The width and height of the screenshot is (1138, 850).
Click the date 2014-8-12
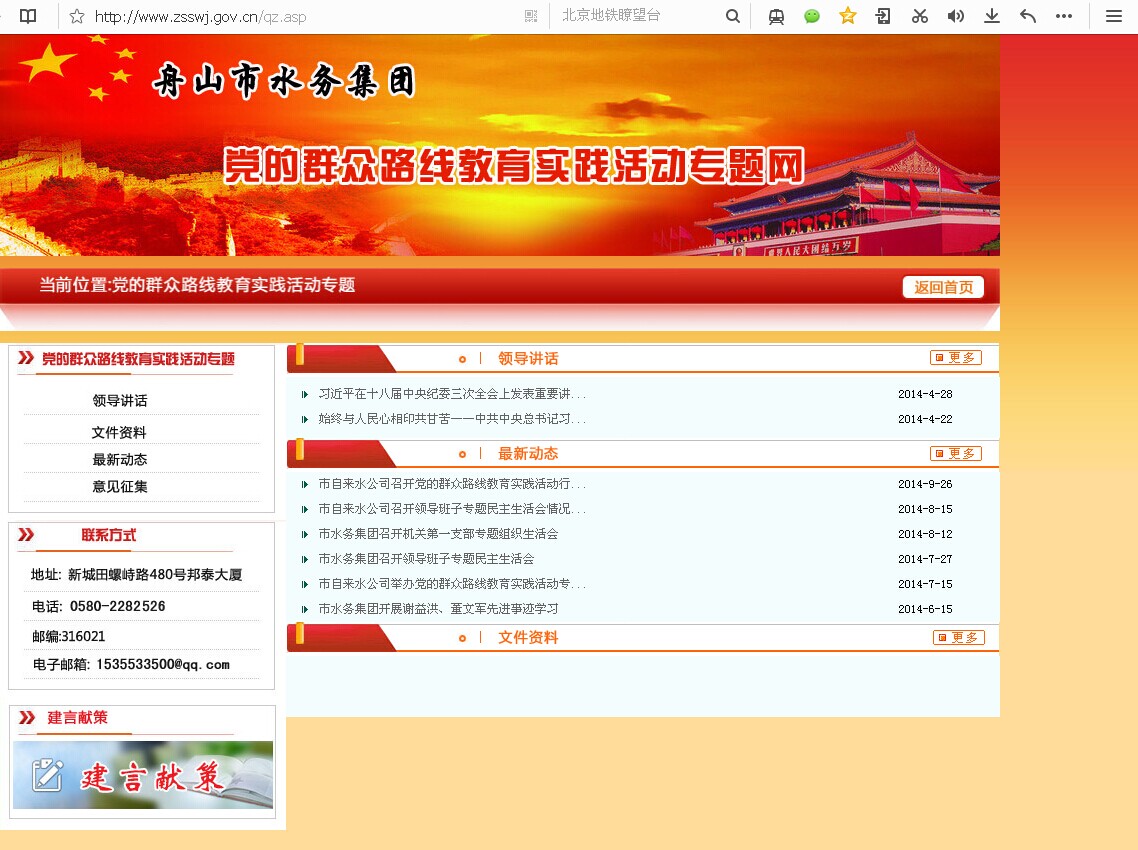[925, 534]
